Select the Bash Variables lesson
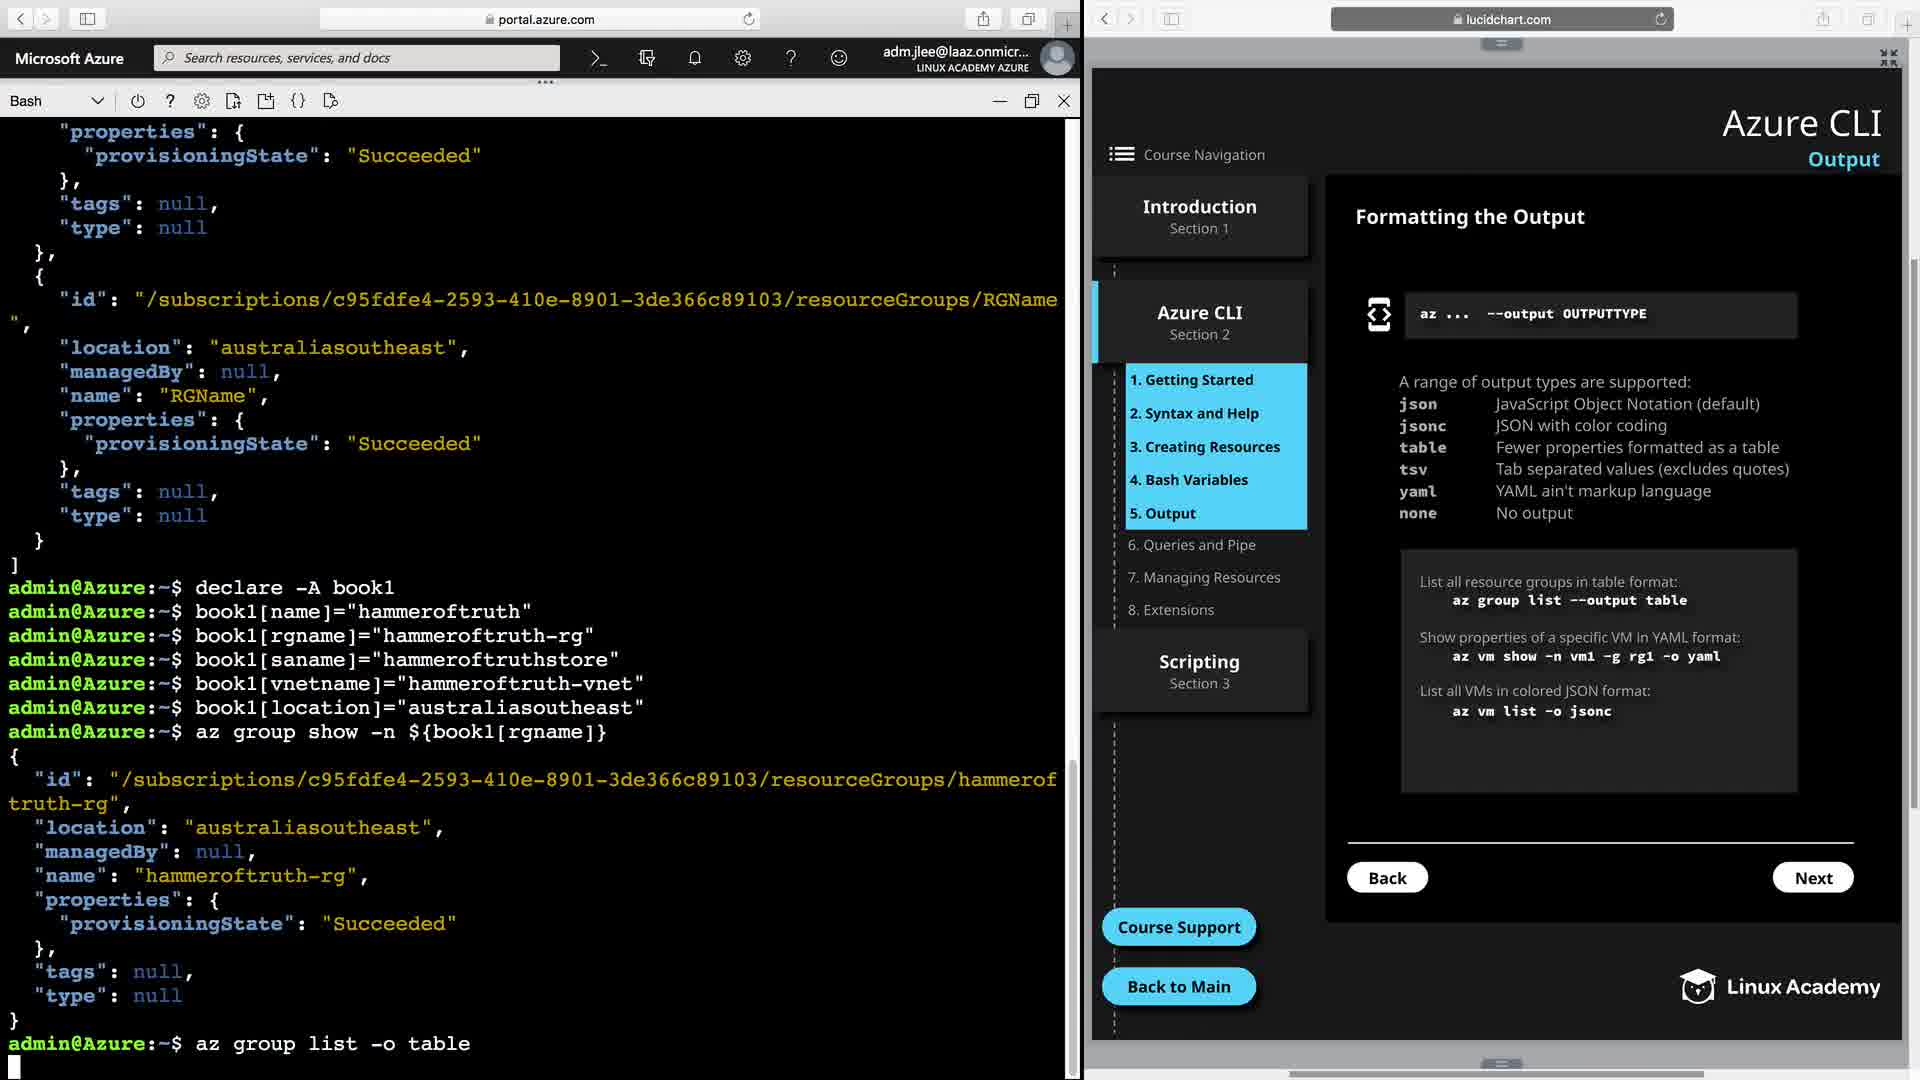 (1188, 480)
